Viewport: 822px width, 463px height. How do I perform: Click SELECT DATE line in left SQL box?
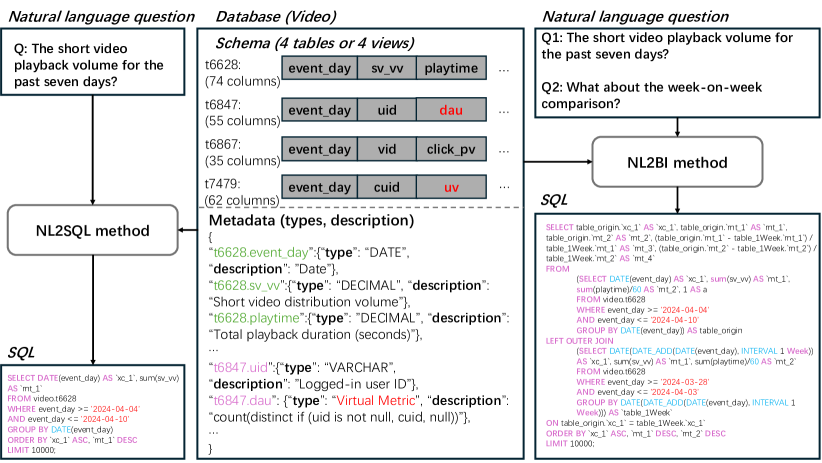point(93,378)
